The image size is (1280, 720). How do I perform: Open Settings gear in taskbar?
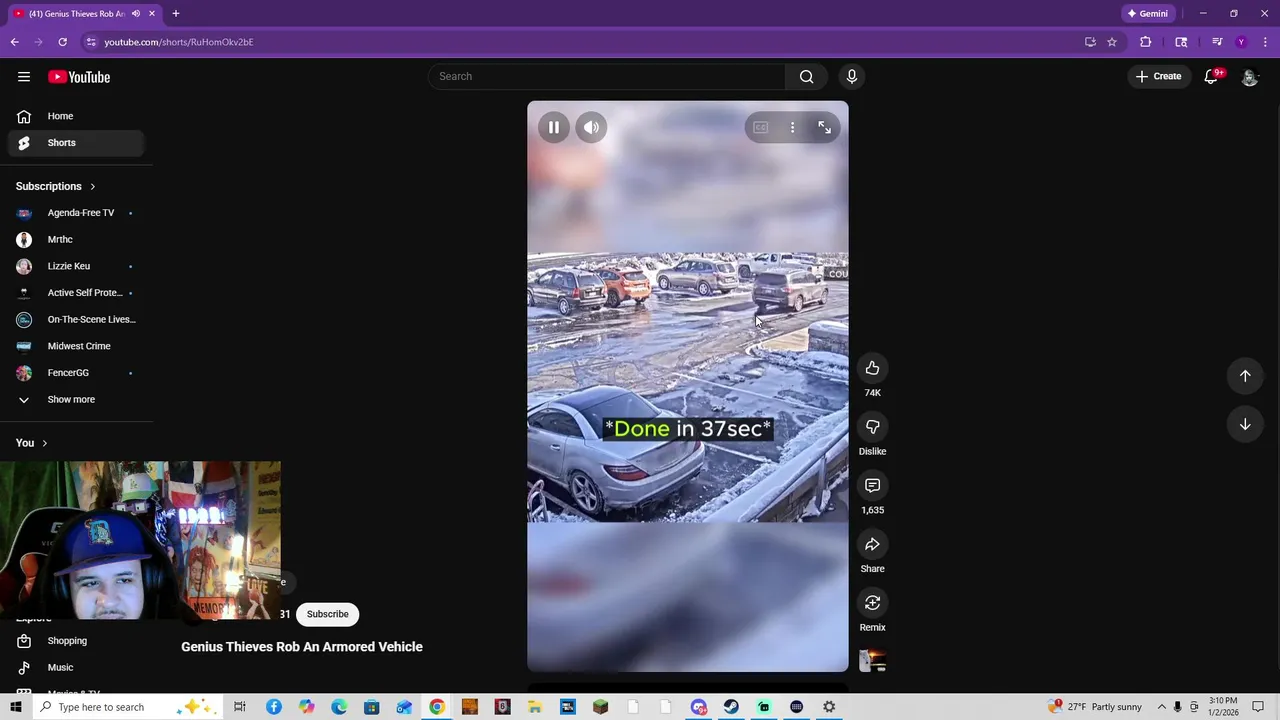tap(829, 707)
